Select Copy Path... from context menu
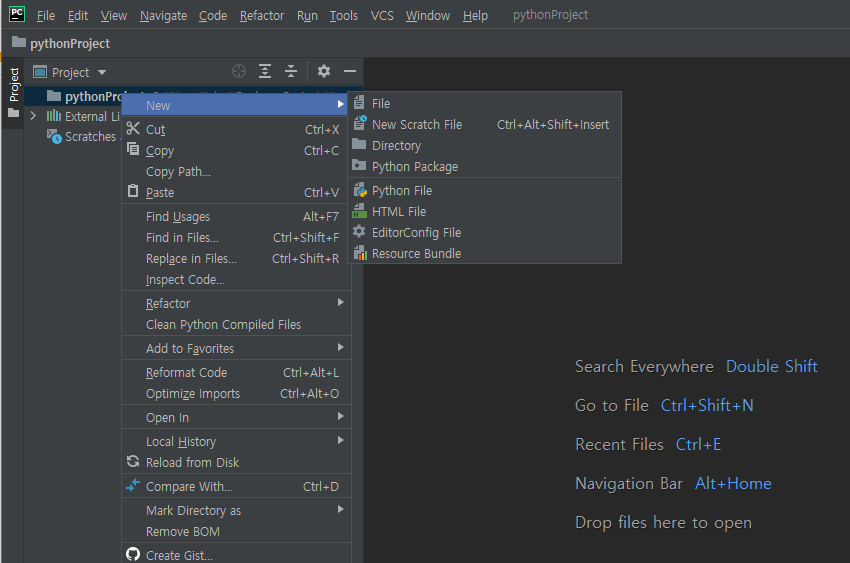 tap(236, 172)
